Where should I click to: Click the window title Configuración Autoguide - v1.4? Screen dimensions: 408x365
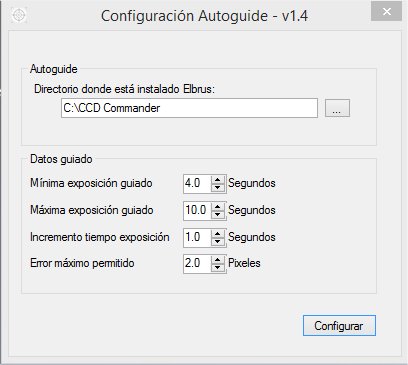(x=204, y=16)
